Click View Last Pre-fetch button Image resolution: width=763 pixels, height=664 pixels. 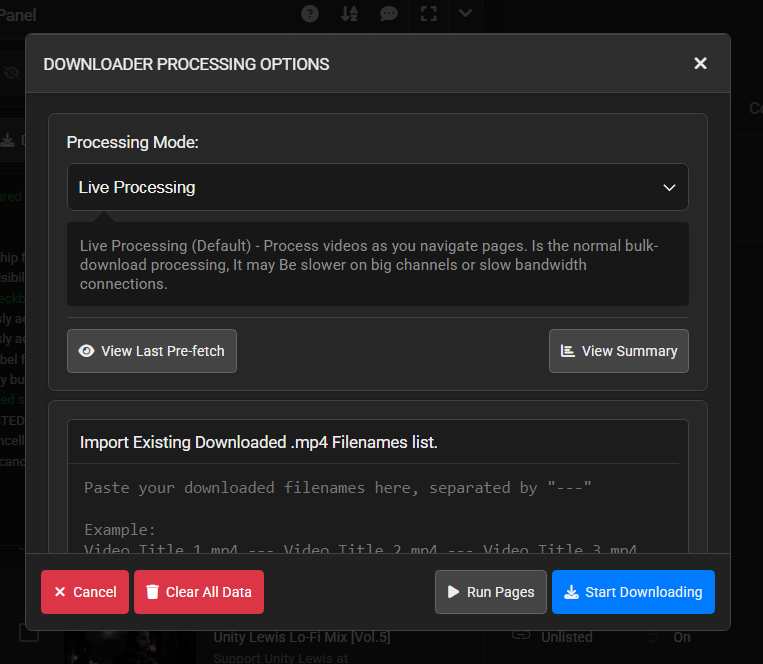click(152, 351)
